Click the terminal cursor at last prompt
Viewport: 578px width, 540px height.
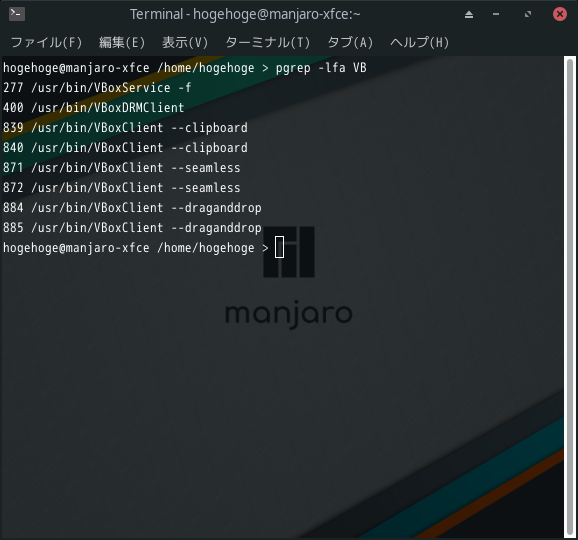[279, 247]
